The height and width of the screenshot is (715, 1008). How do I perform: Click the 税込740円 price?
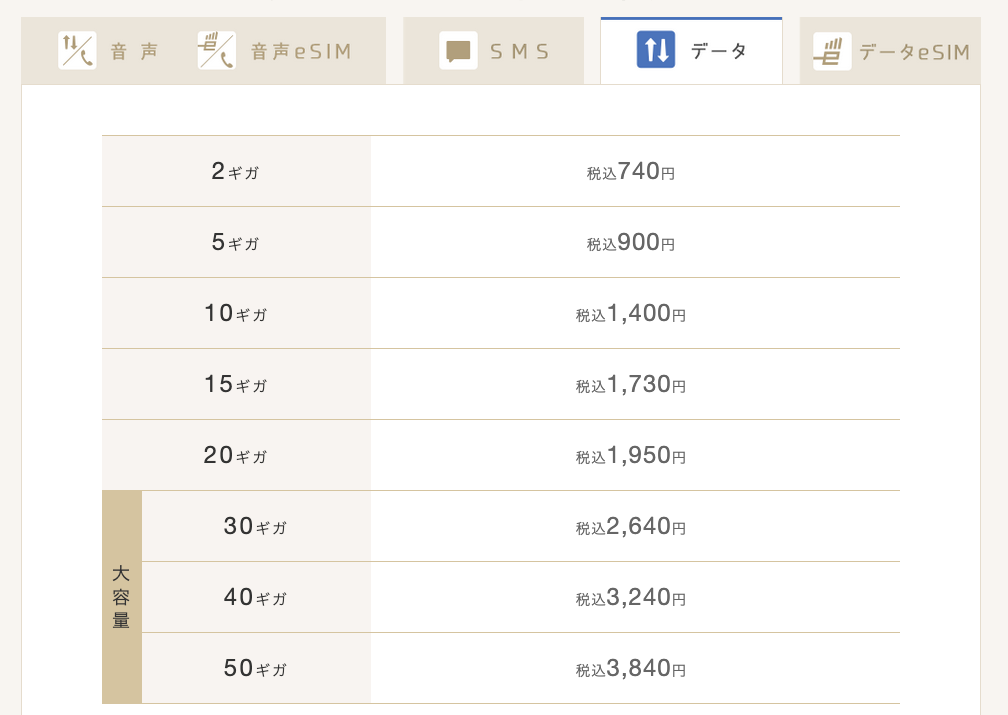631,172
